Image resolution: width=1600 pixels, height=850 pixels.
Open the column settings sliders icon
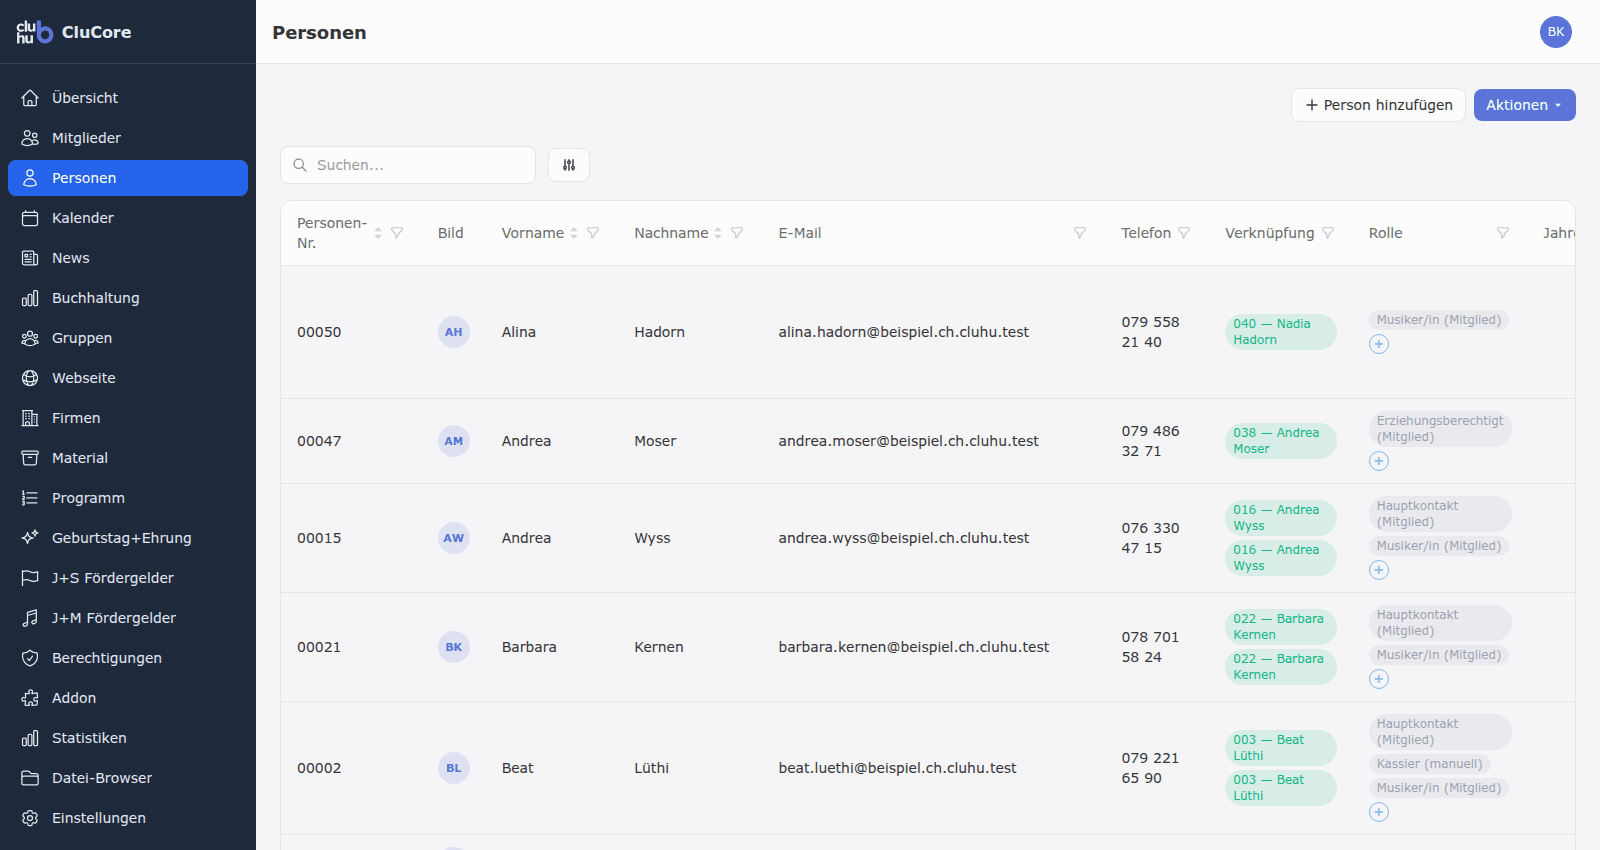(x=569, y=165)
